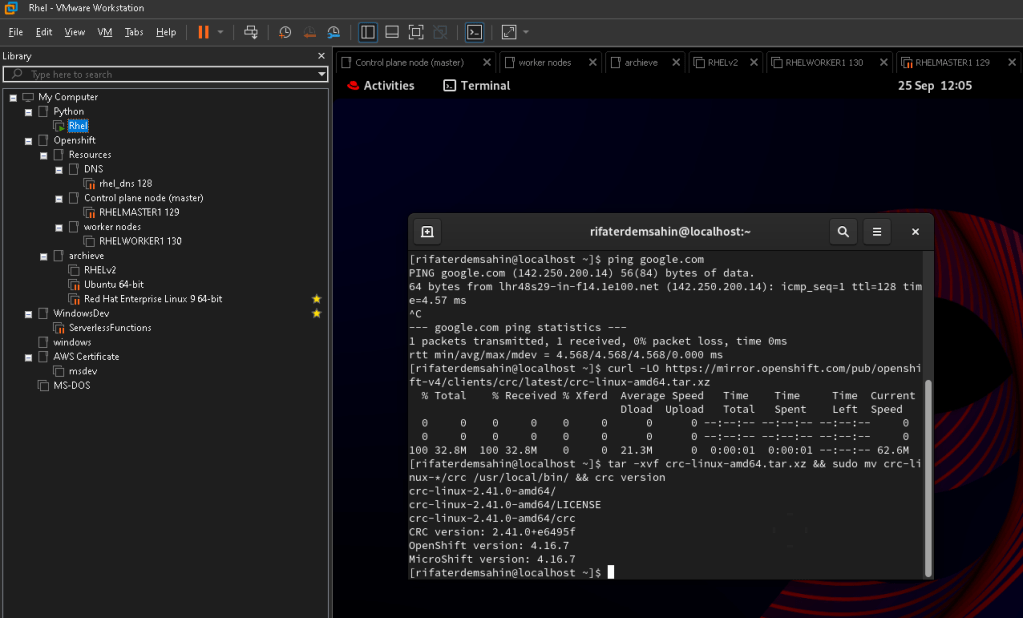Toggle favorite star on WindowsDev
1023x618 pixels.
point(316,313)
